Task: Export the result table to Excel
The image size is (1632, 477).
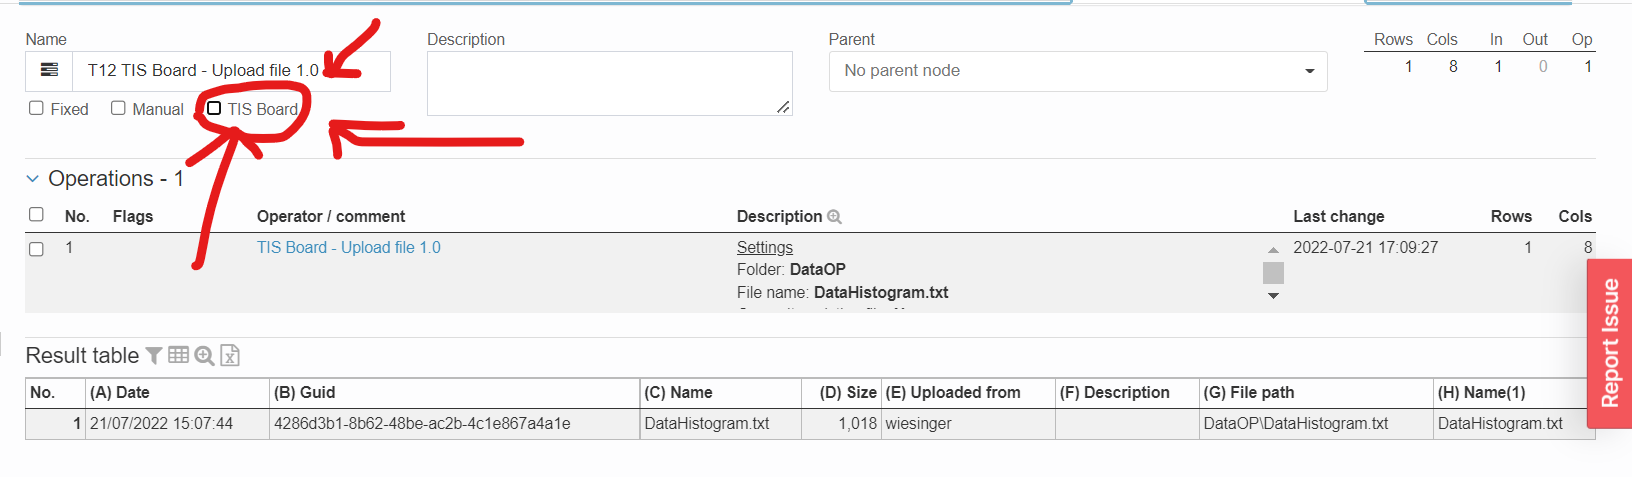Action: click(x=230, y=355)
